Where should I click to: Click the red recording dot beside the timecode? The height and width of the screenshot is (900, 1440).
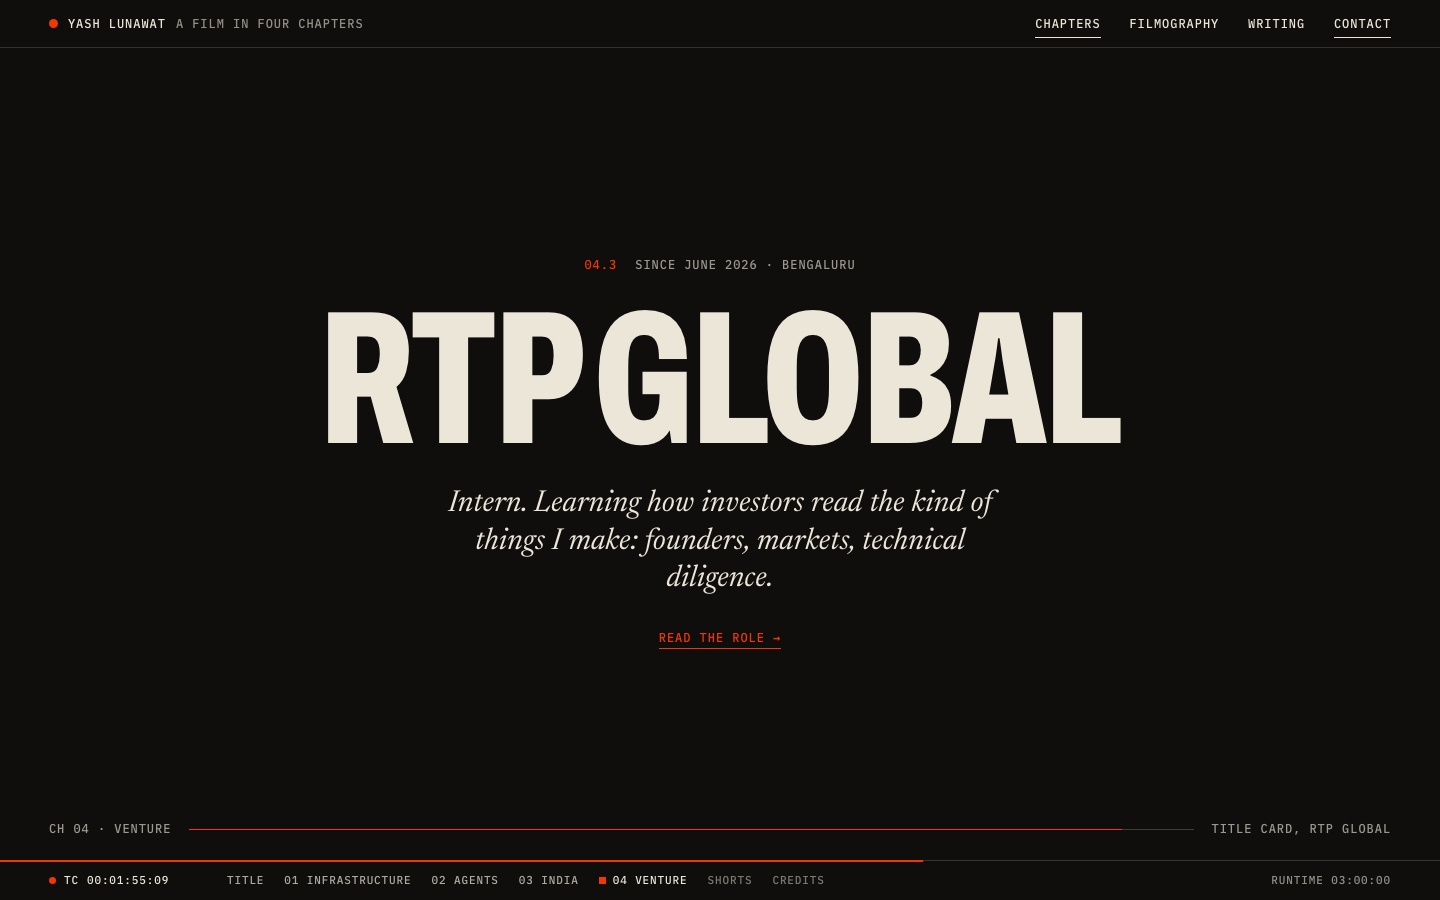coord(52,881)
